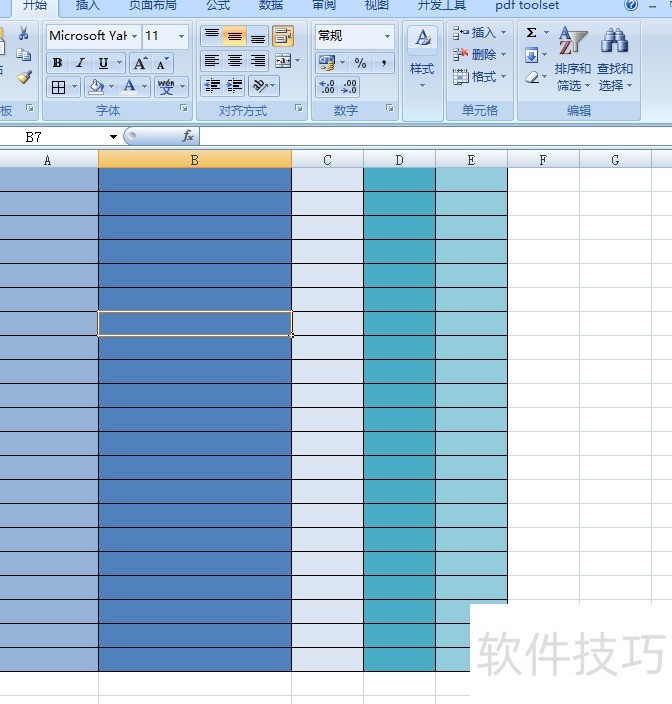Toggle Italic formatting
Image resolution: width=672 pixels, height=704 pixels.
click(x=80, y=63)
